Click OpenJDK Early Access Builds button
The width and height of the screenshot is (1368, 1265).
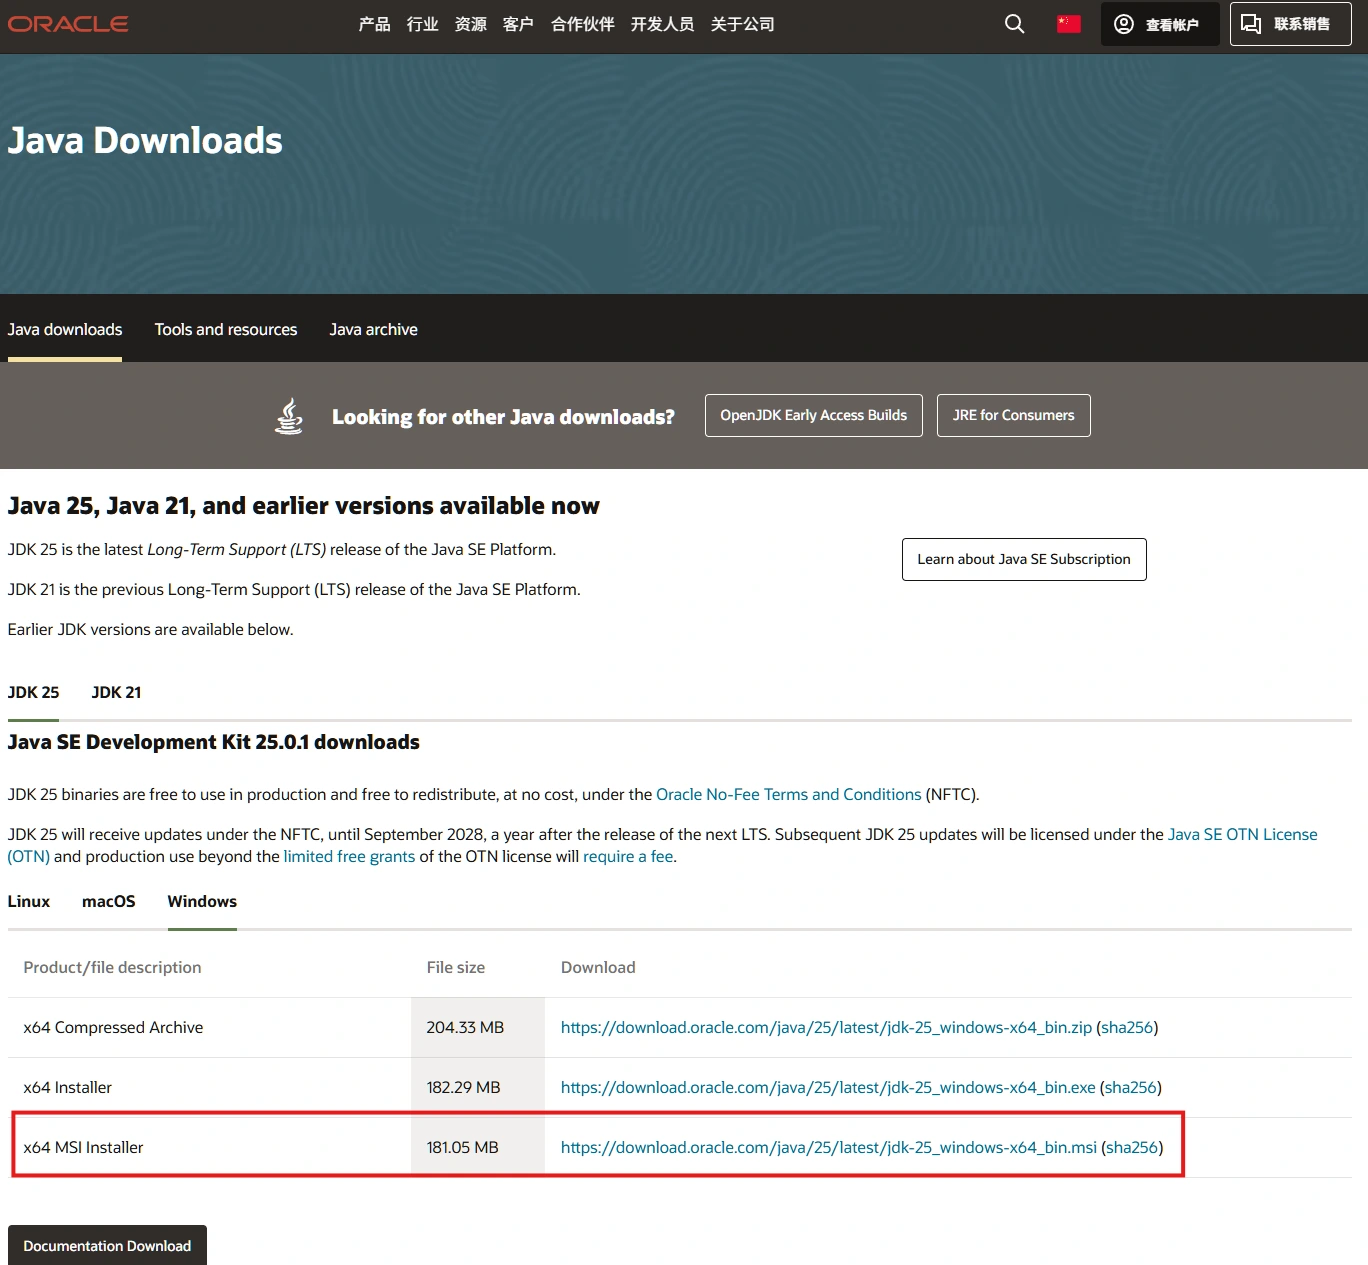813,415
